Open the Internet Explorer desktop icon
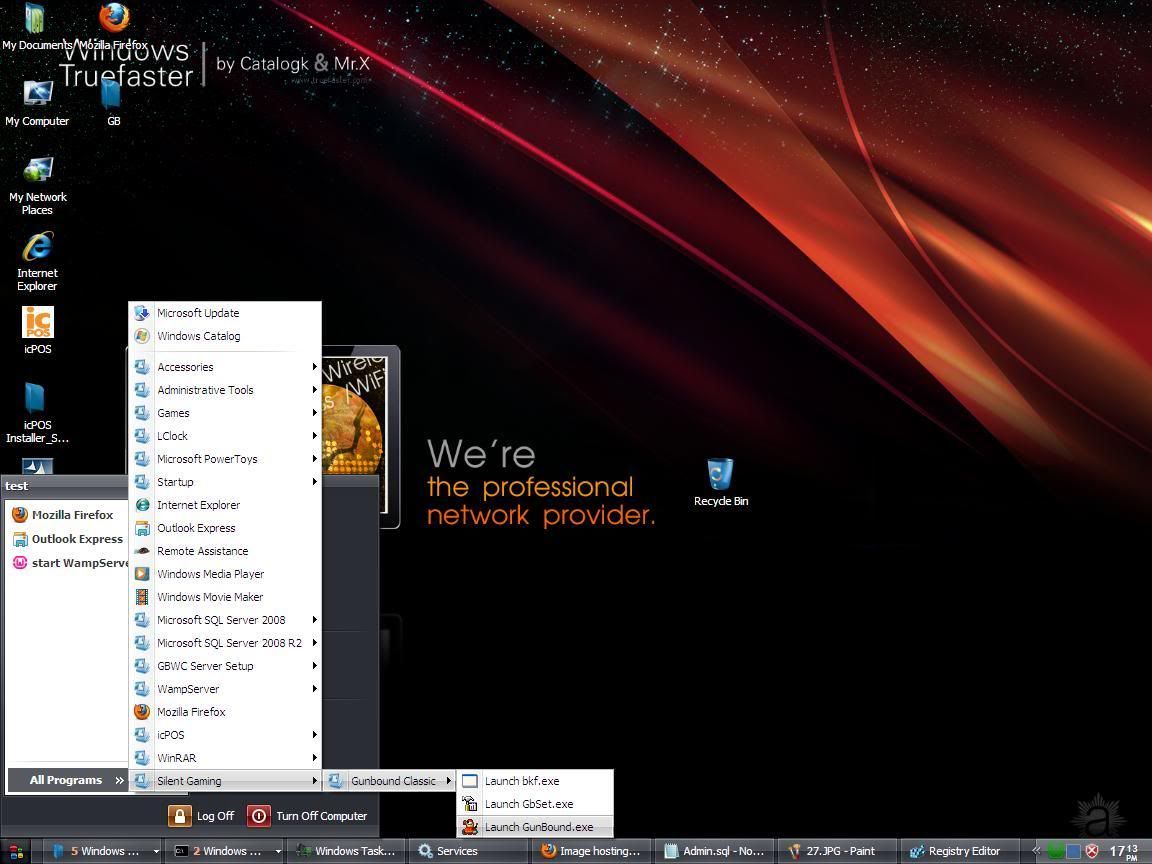 (37, 248)
